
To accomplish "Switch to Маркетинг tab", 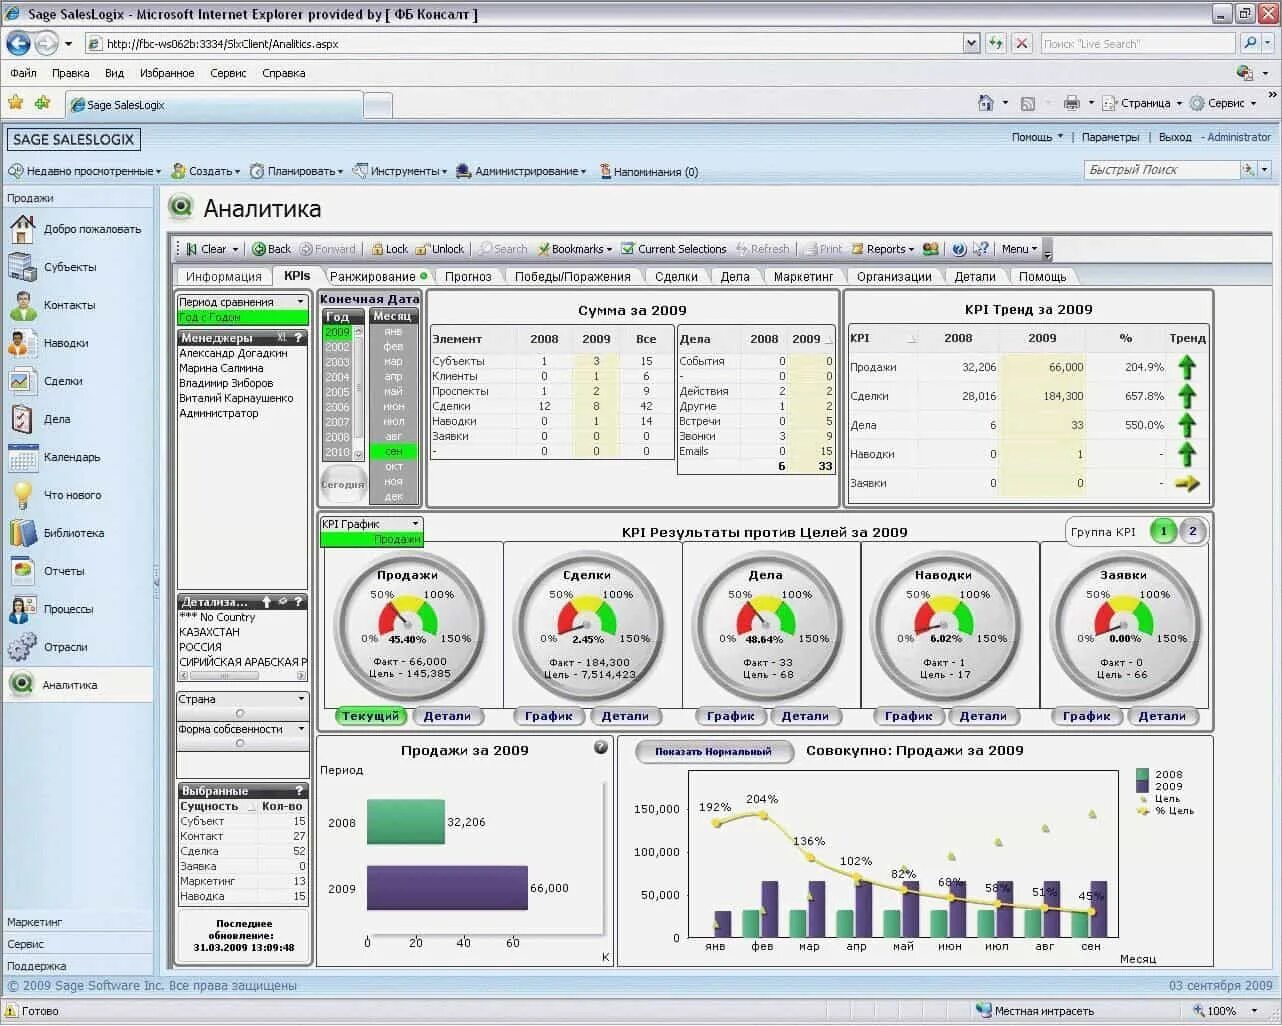I will pos(803,277).
